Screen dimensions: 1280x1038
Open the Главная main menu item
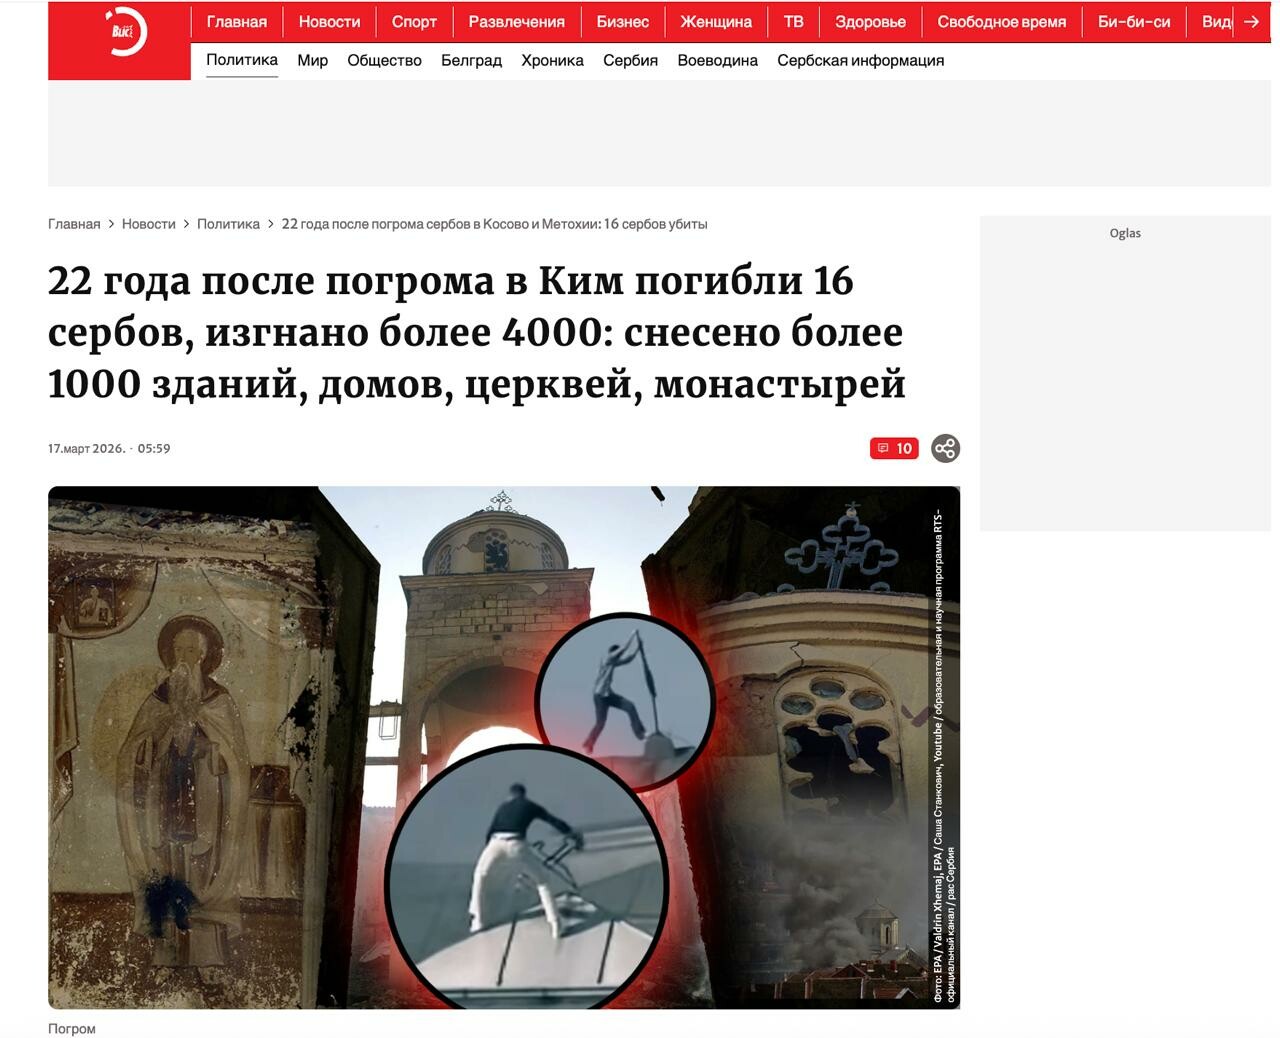pyautogui.click(x=237, y=22)
